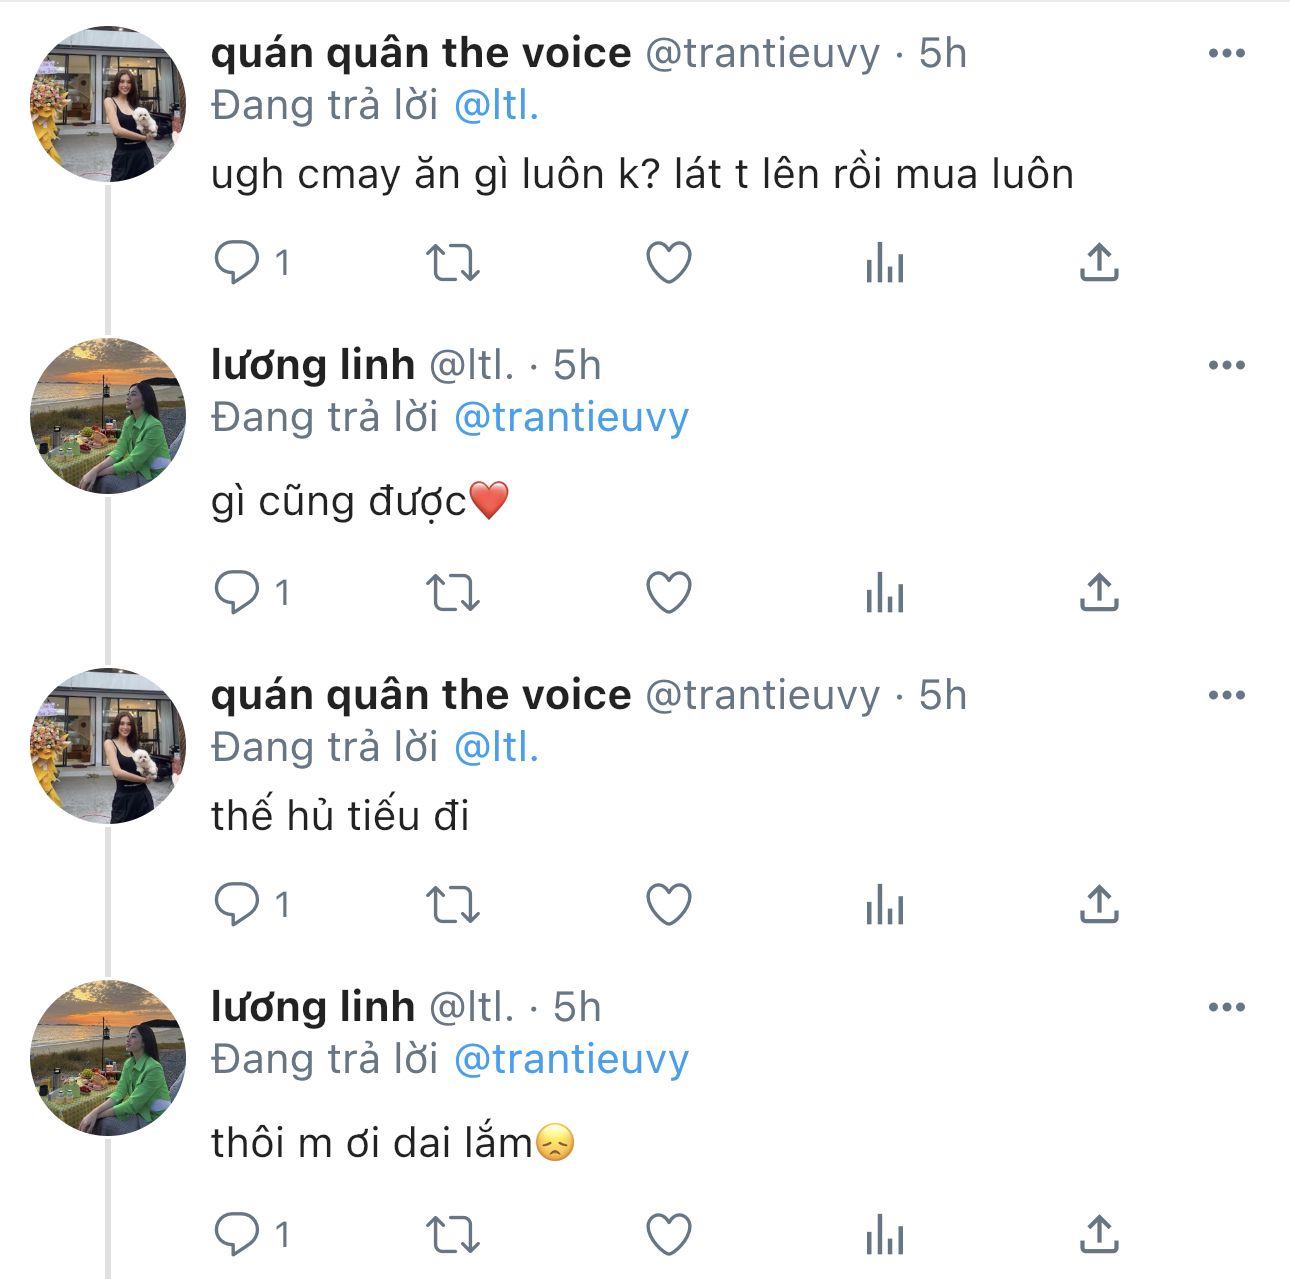This screenshot has height=1279, width=1290.
Task: Open @ltl. mention link in first tweet
Action: pos(497,106)
